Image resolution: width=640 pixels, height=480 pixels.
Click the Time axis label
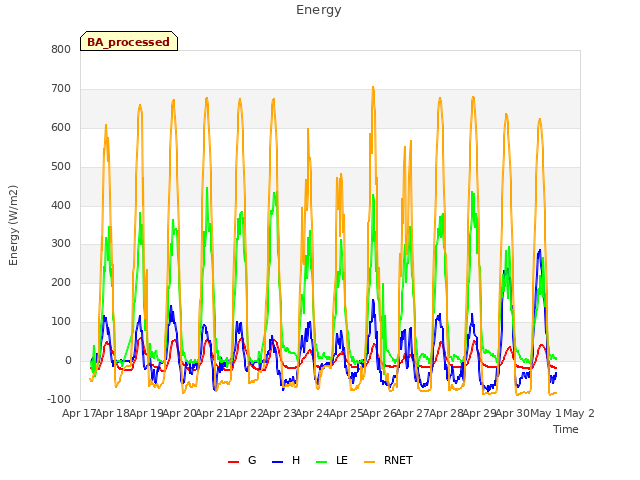566,429
